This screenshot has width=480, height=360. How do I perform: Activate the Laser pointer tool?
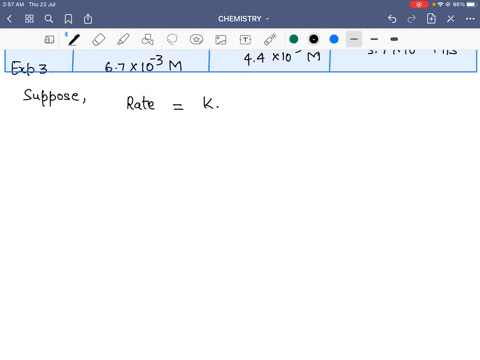click(x=270, y=39)
